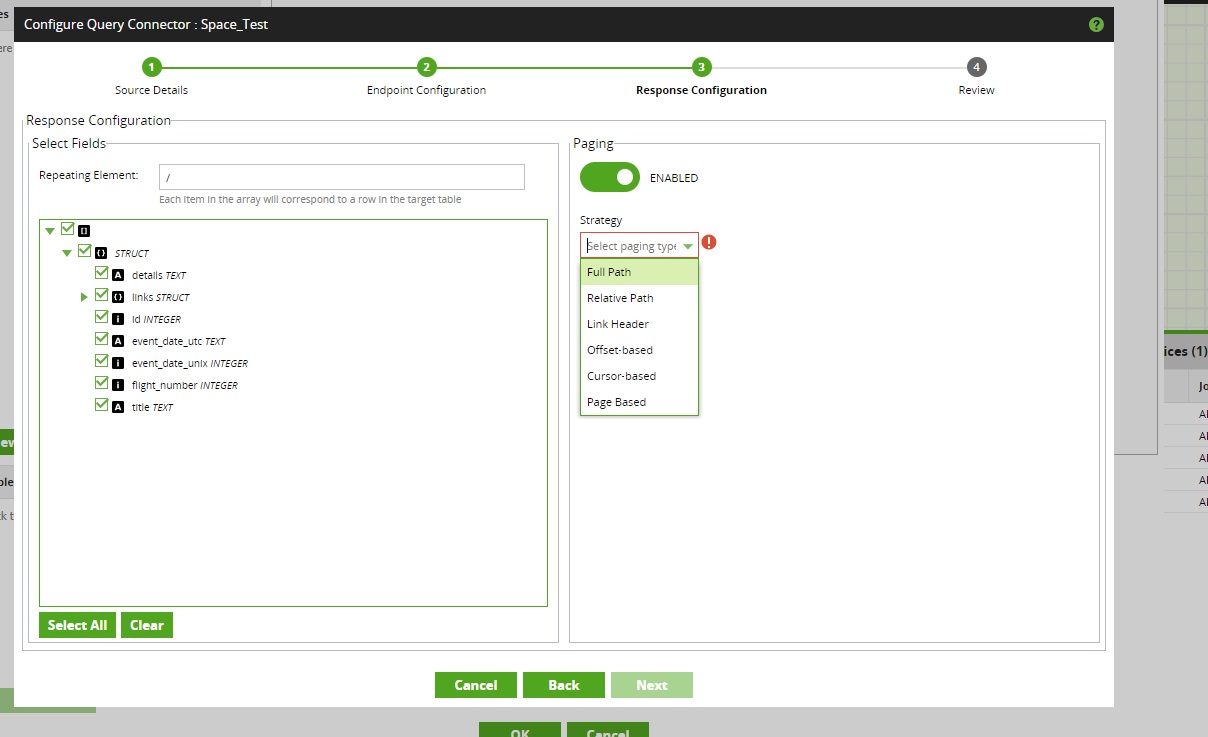This screenshot has width=1208, height=737.
Task: Click the integer icon beside flight_number
Action: click(118, 384)
